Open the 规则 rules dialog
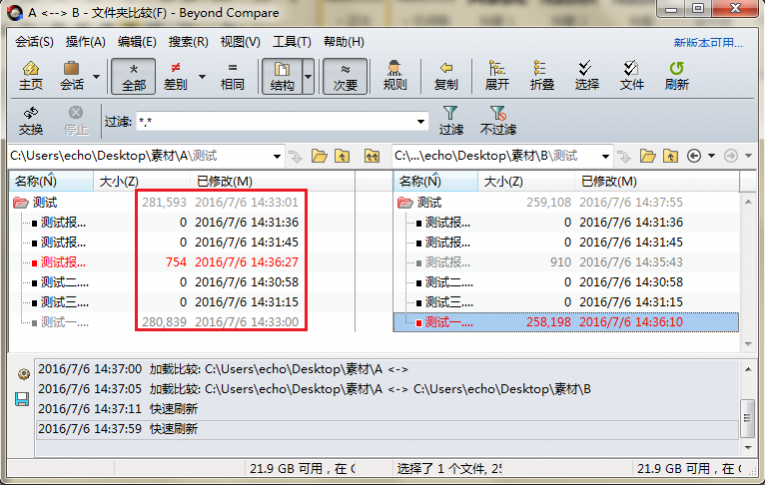The image size is (765, 485). [395, 76]
